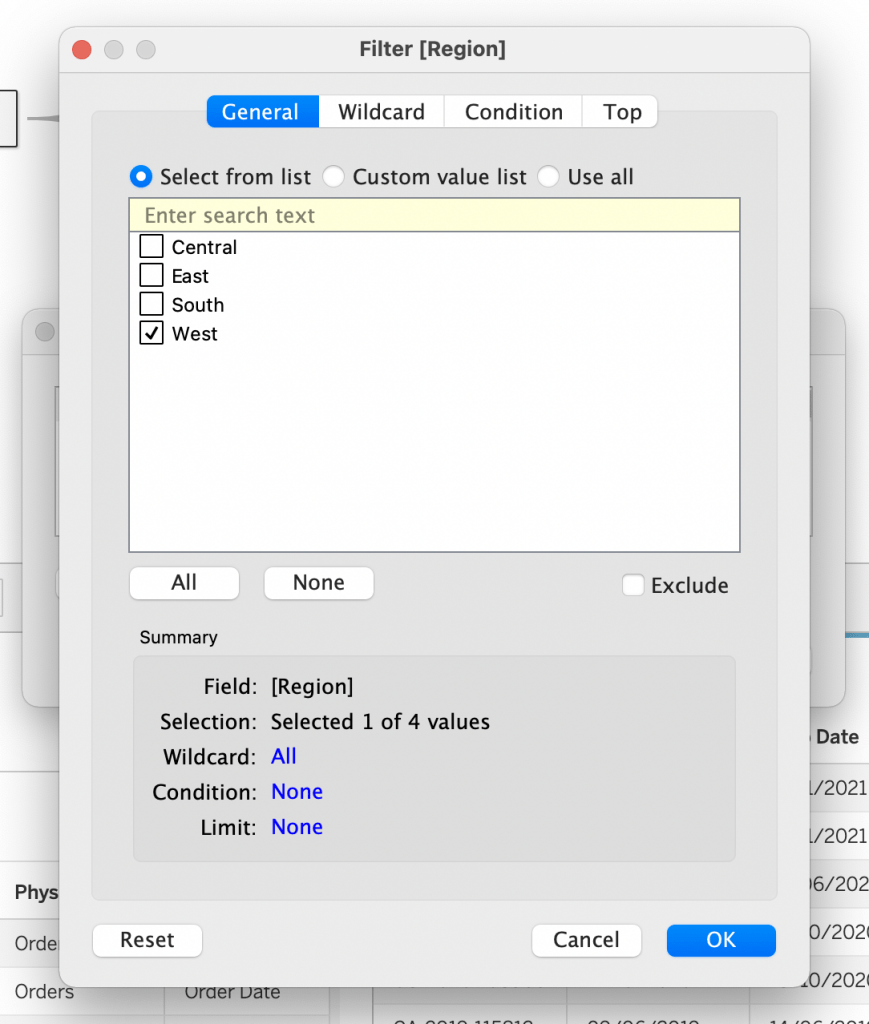Enable the East region checkbox

pos(152,276)
